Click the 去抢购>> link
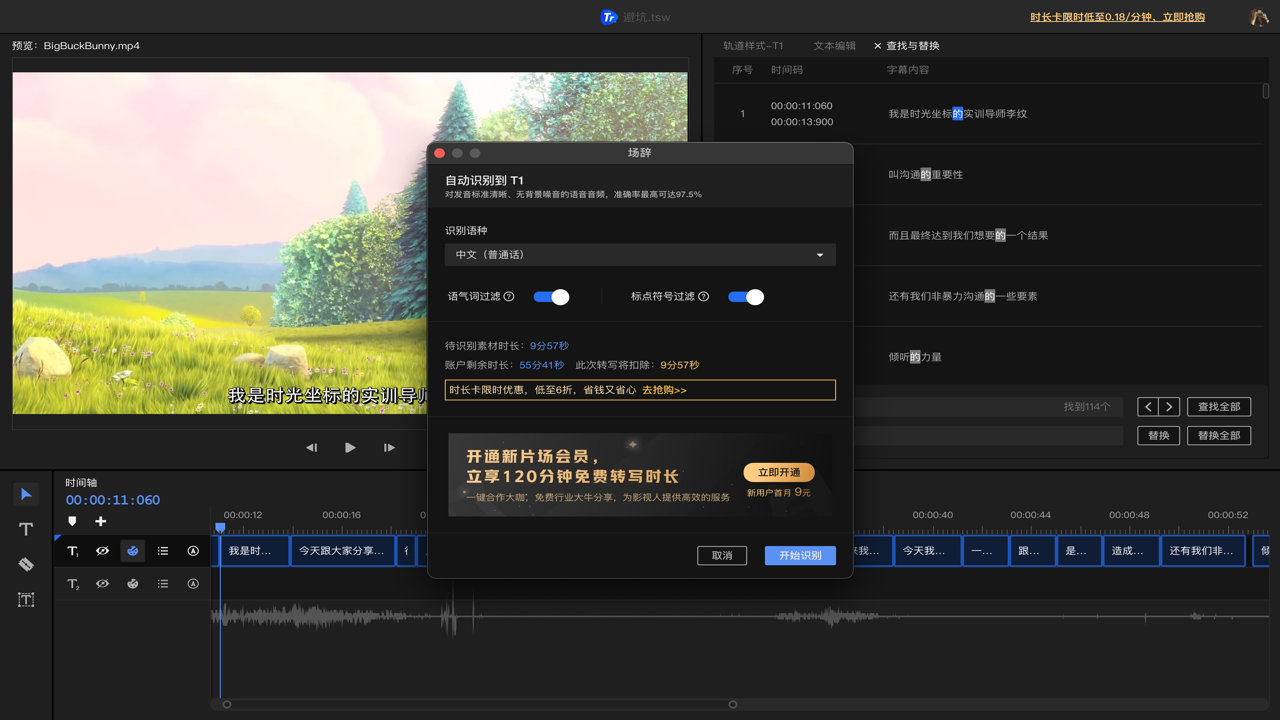 click(664, 390)
